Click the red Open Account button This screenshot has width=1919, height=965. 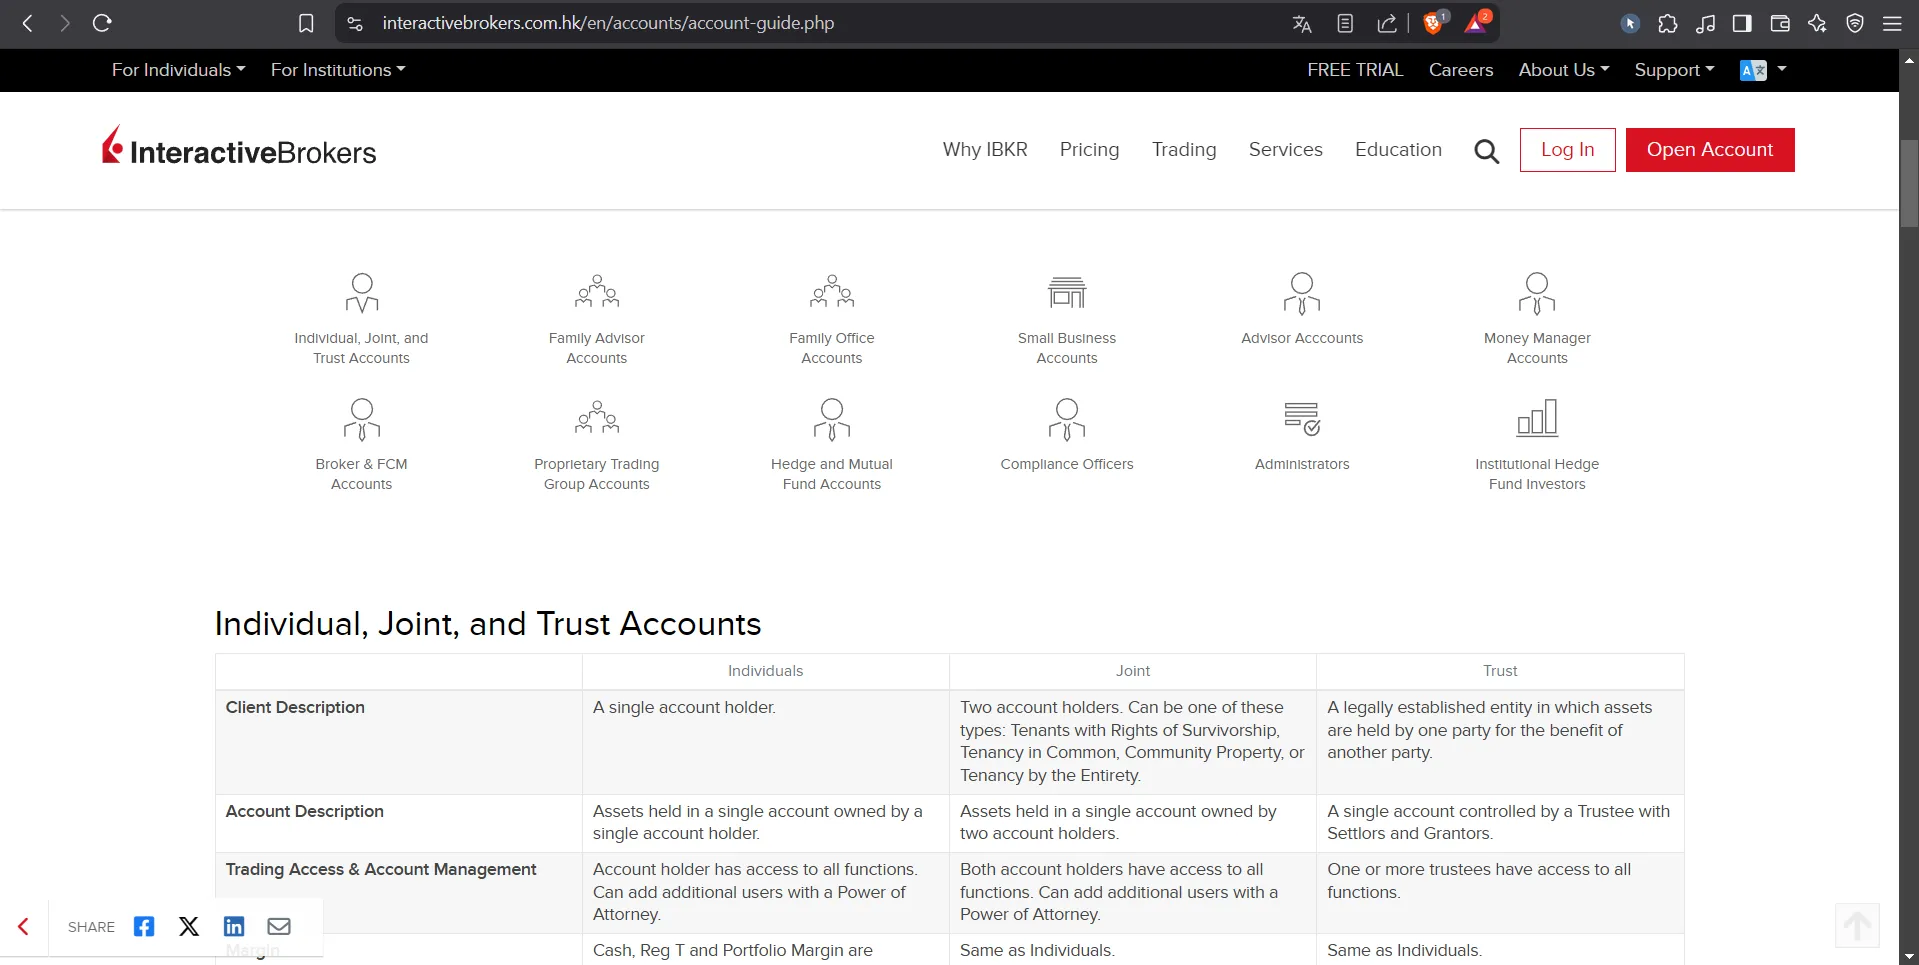[1710, 150]
